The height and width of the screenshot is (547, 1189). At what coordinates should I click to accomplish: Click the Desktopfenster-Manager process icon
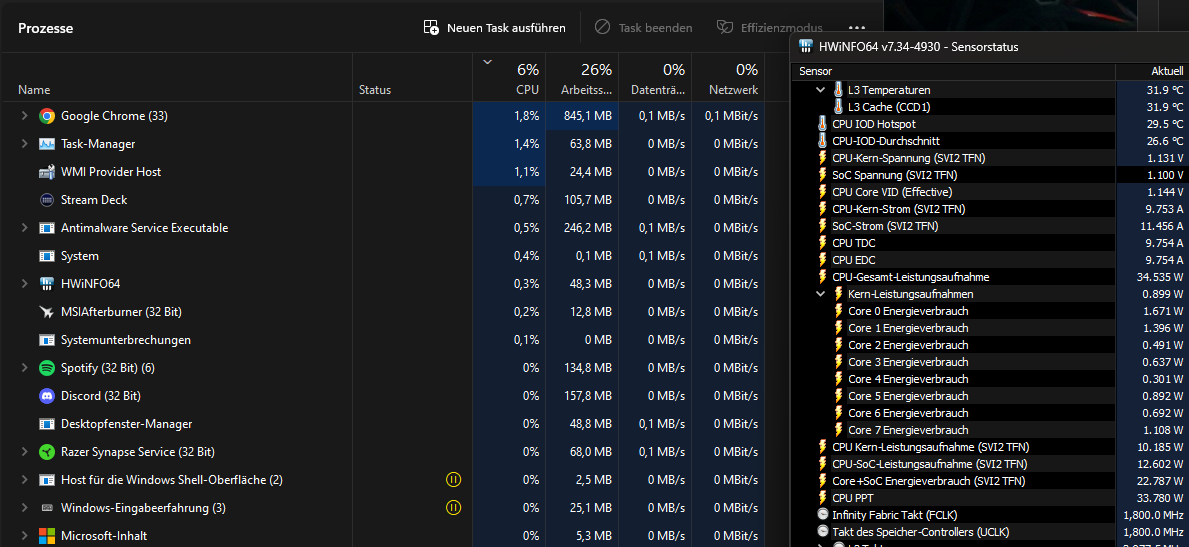pyautogui.click(x=47, y=425)
